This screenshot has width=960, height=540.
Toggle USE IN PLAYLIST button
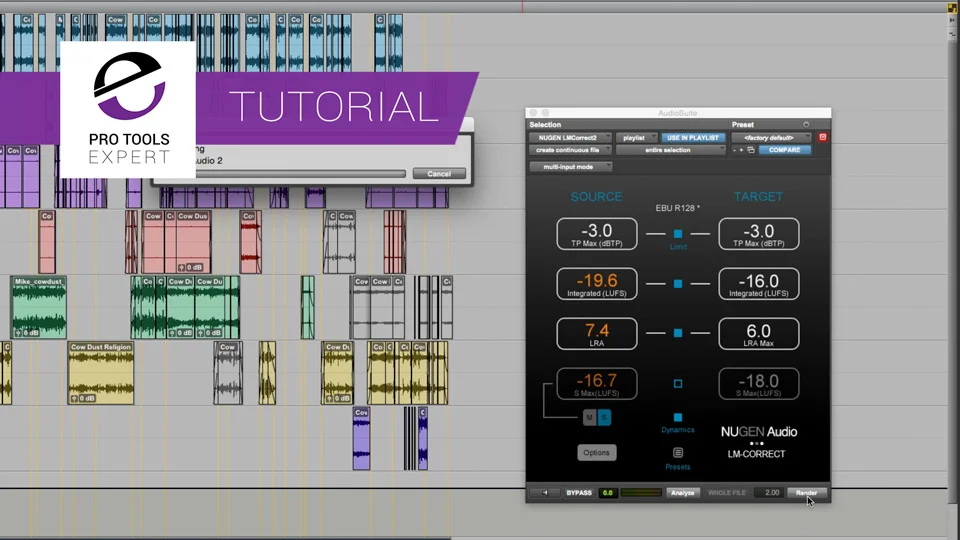coord(693,138)
